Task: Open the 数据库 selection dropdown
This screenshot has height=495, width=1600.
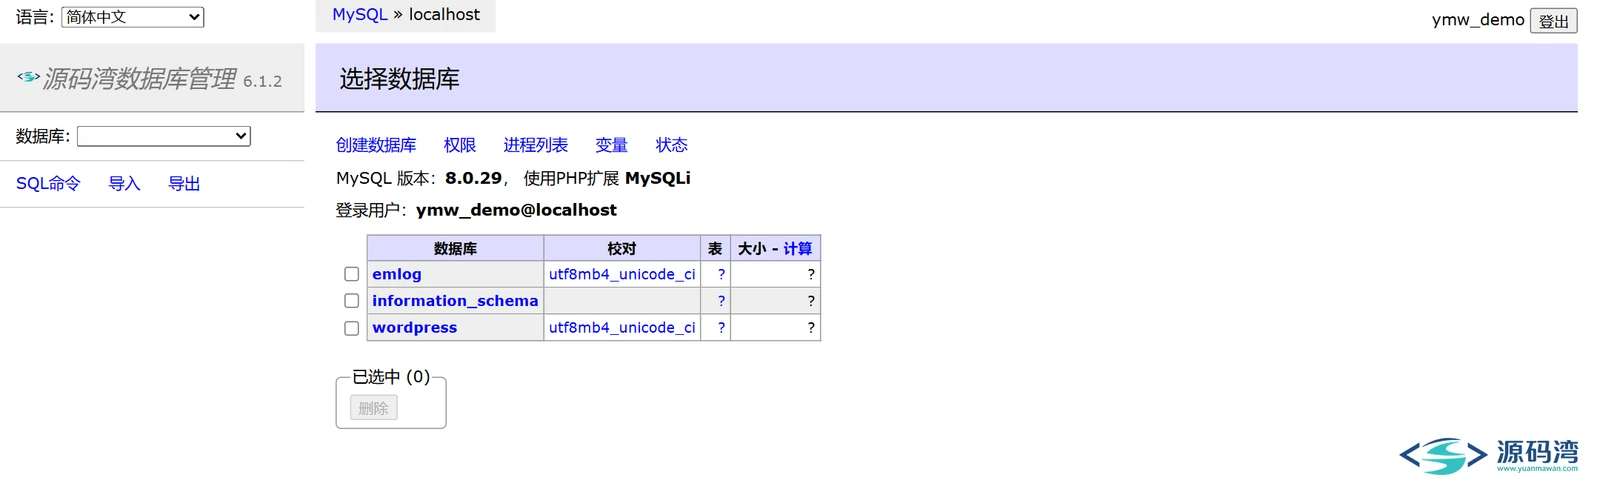Action: click(164, 136)
